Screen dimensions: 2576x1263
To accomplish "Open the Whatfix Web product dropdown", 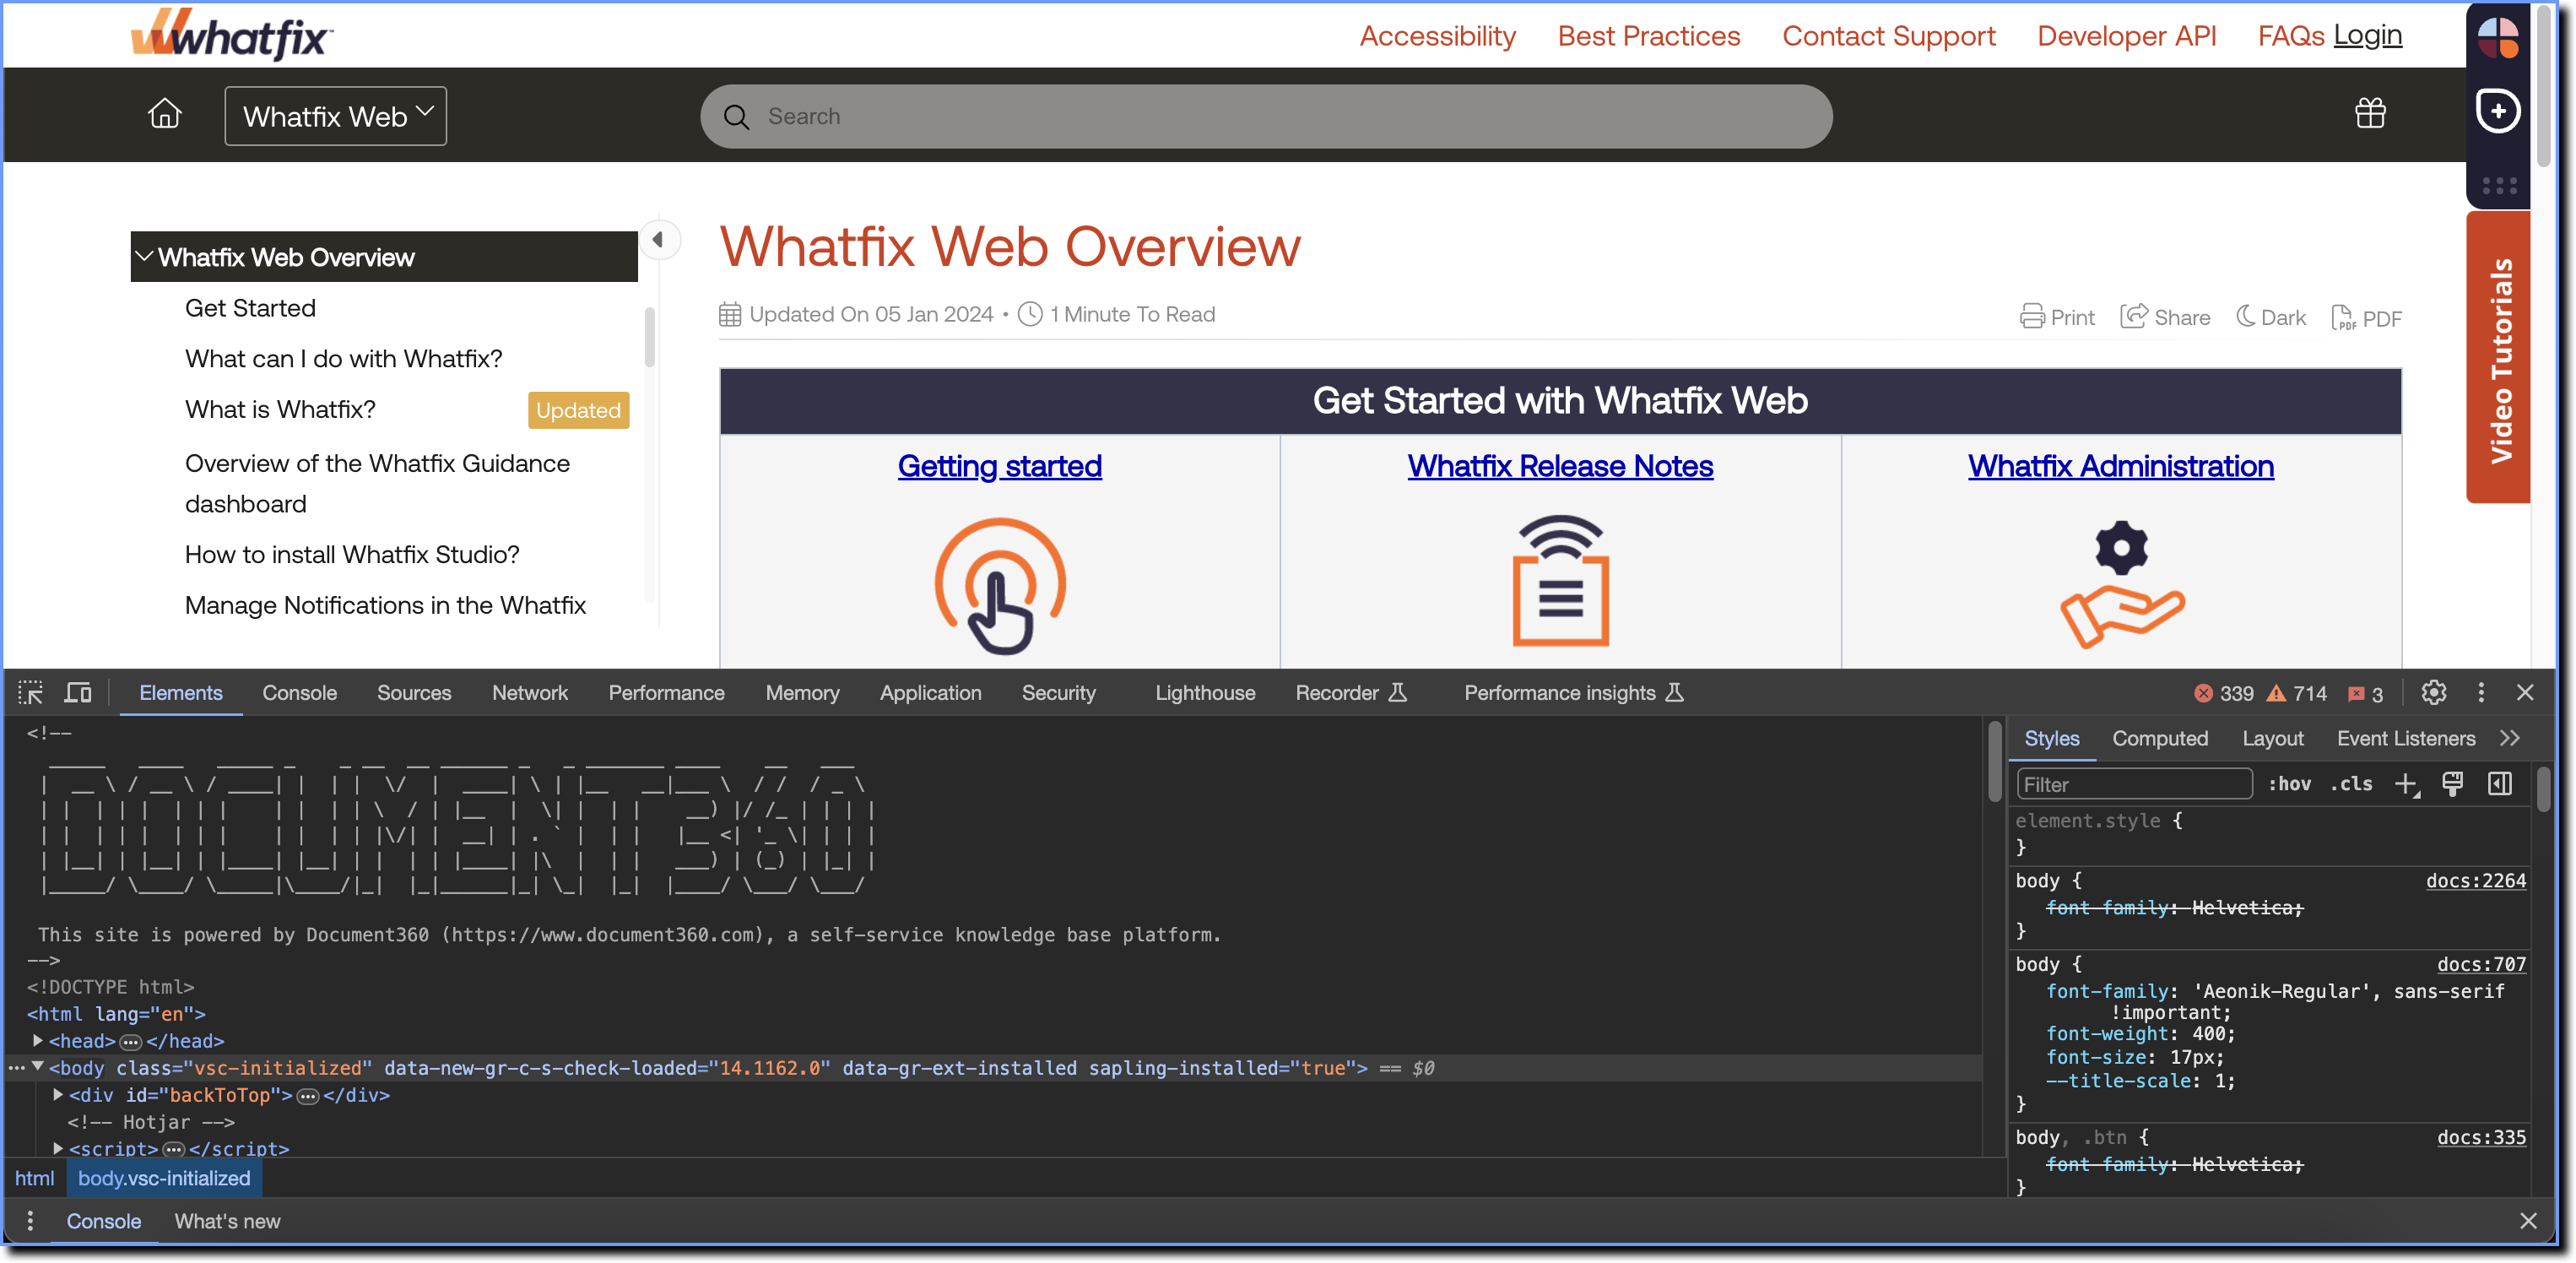I will coord(335,116).
